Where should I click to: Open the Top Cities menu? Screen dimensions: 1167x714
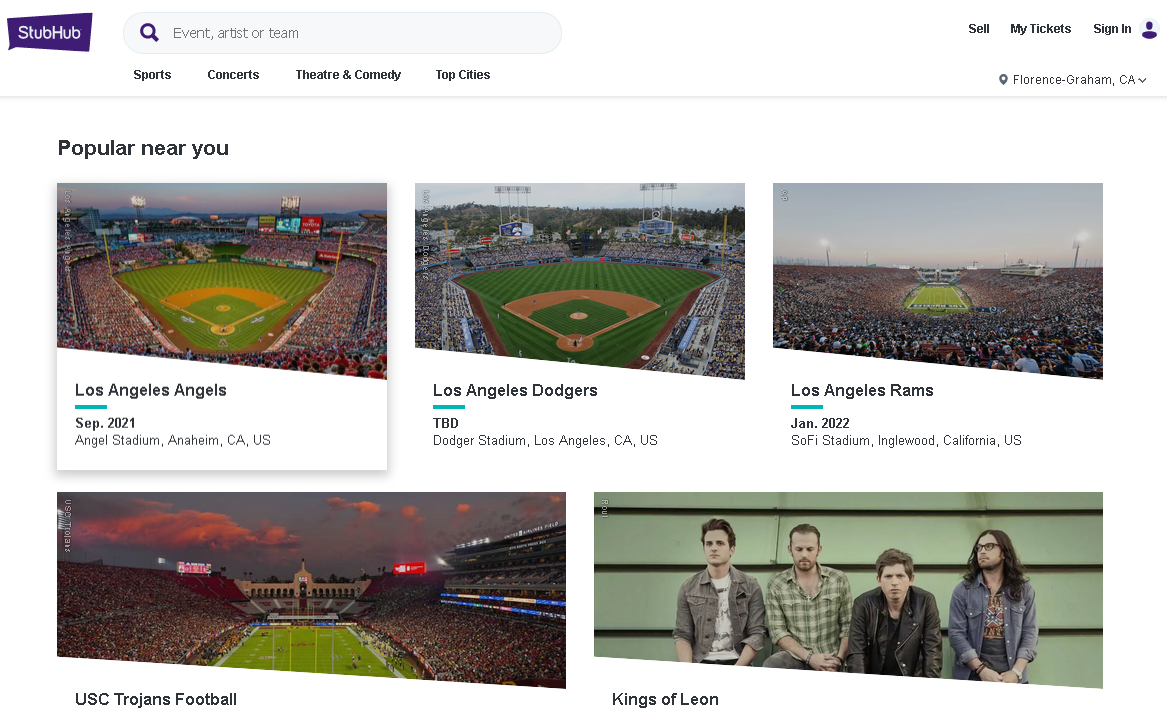463,75
